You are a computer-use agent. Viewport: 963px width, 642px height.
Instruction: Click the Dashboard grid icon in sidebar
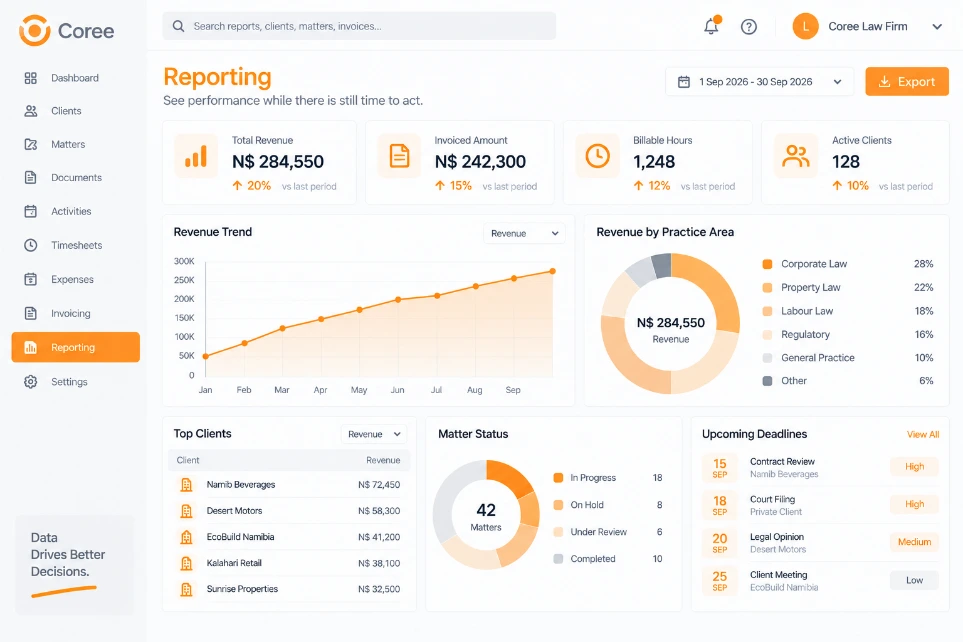31,78
